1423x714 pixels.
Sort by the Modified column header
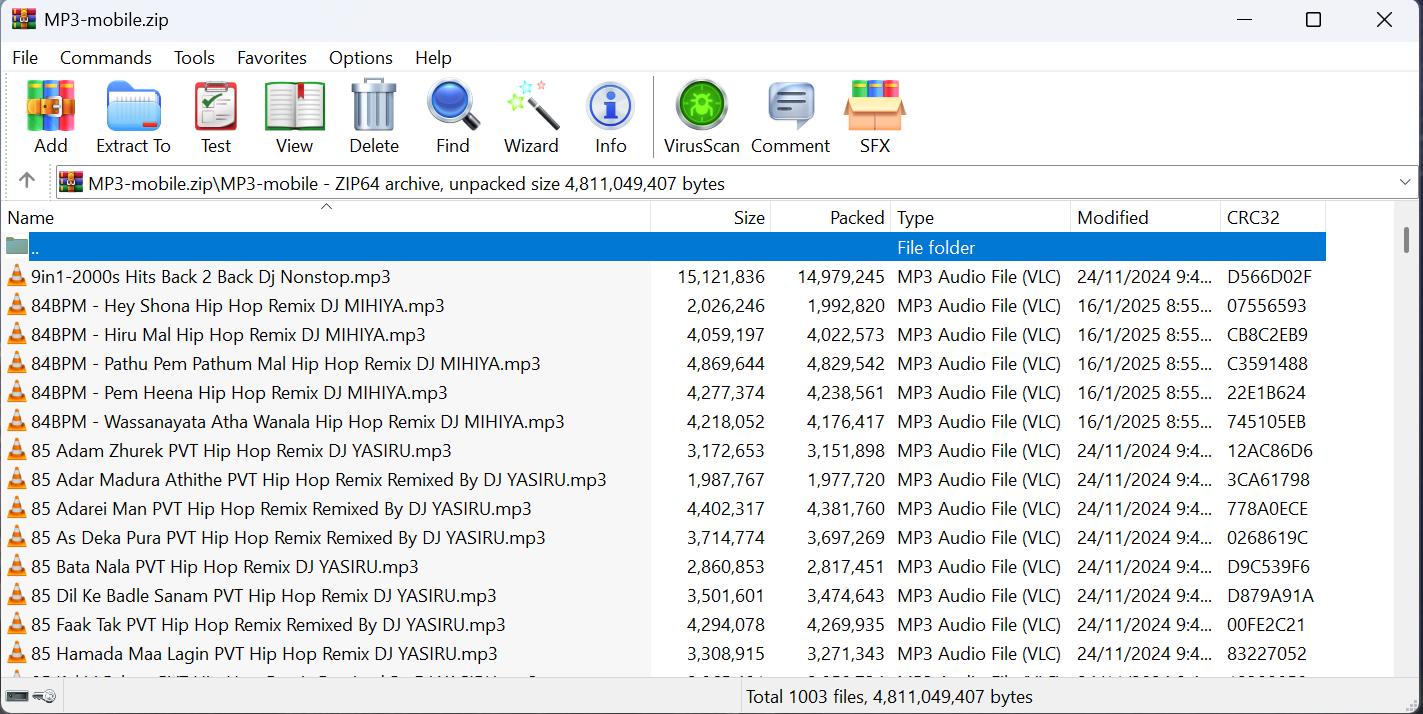point(1146,217)
